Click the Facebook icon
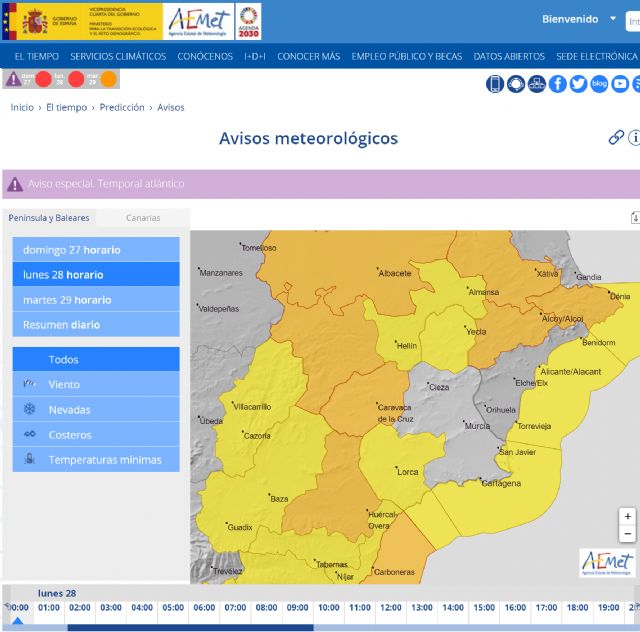This screenshot has width=640, height=632. 558,84
